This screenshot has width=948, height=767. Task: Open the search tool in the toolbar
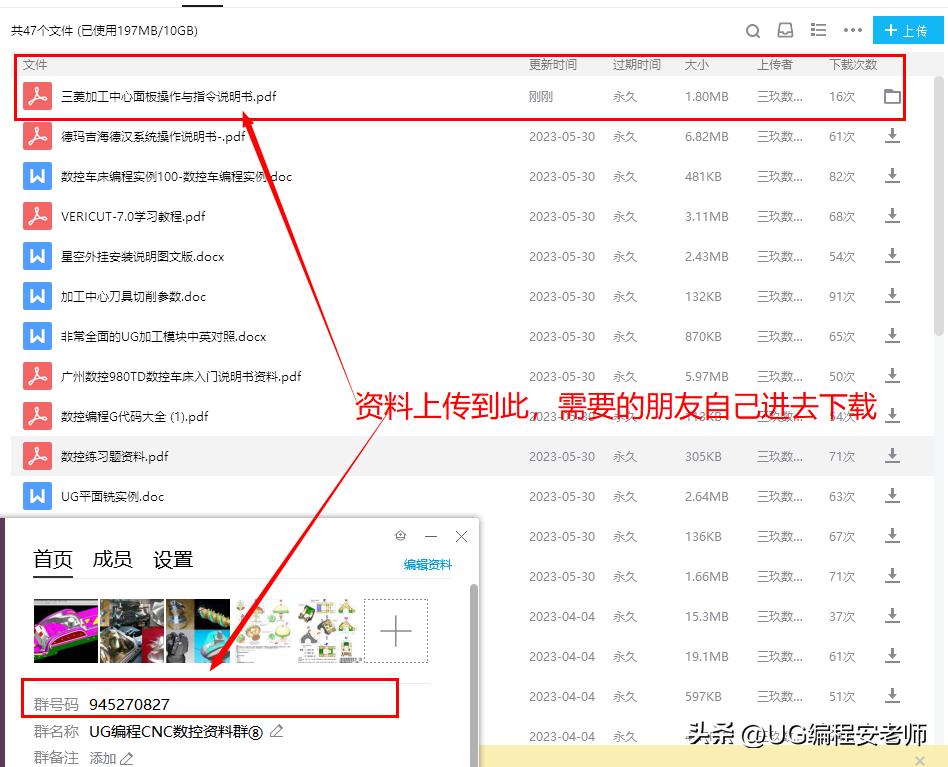click(753, 31)
